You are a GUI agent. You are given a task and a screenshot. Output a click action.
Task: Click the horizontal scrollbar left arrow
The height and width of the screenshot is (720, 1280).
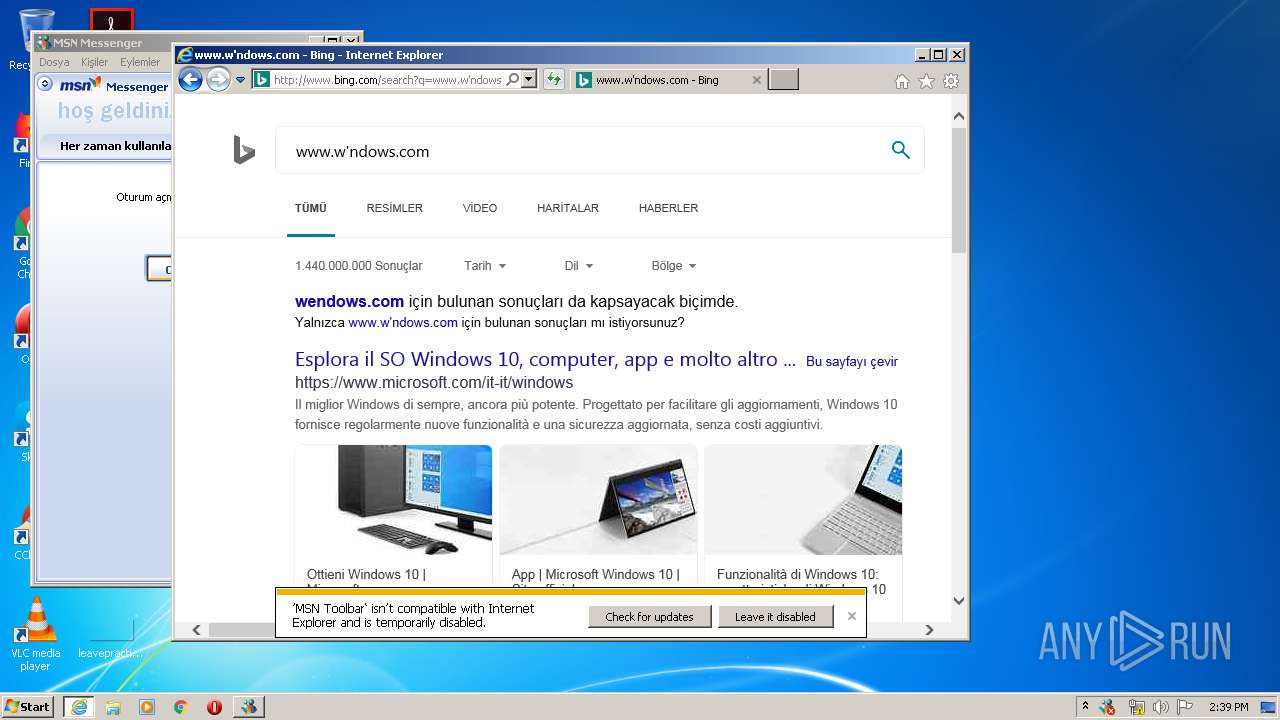pyautogui.click(x=196, y=630)
